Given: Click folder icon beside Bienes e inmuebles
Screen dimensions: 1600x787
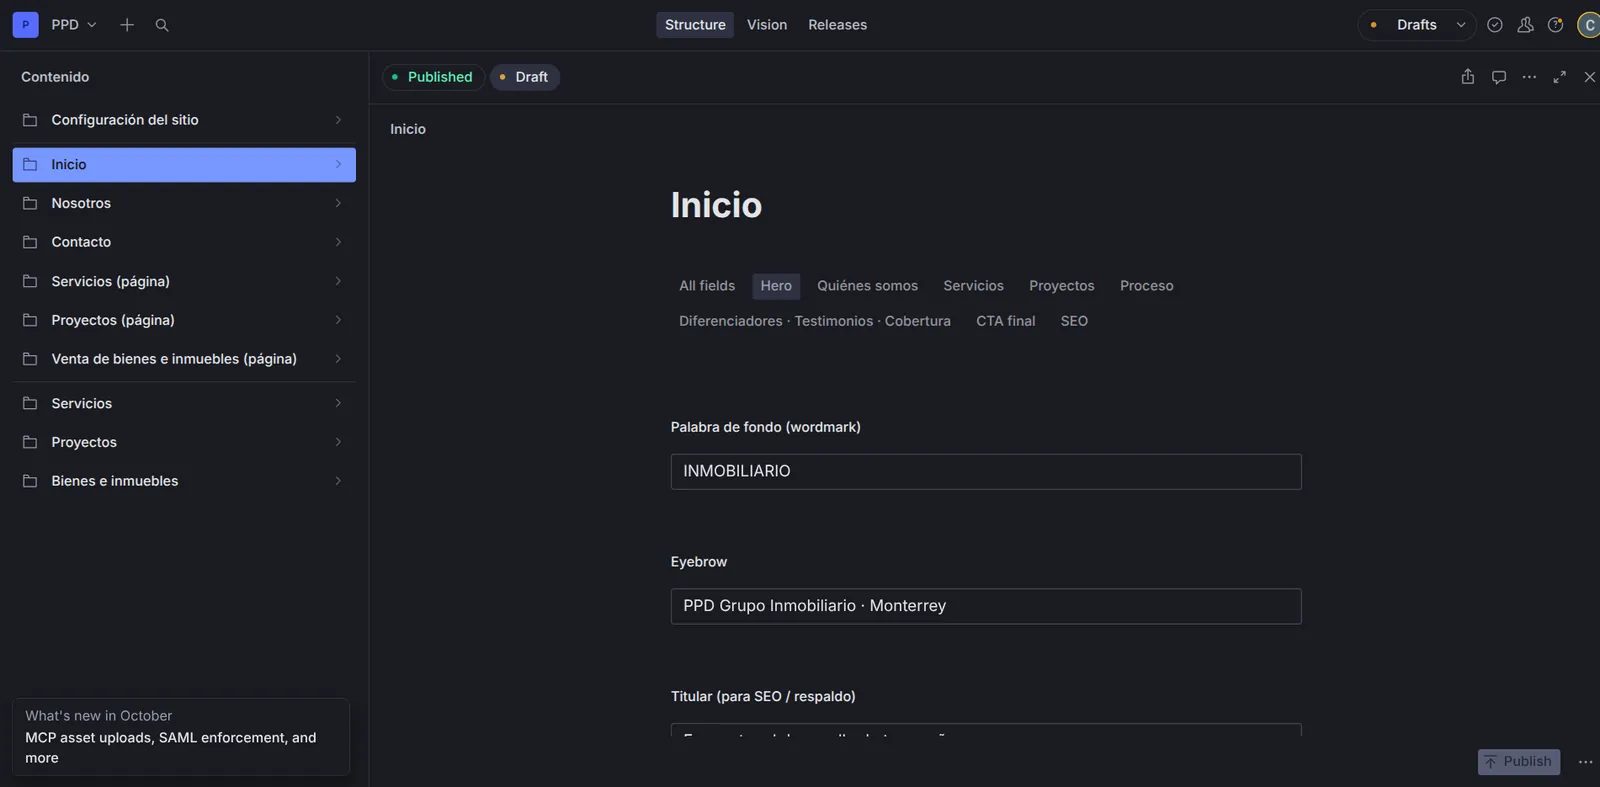Looking at the screenshot, I should [x=30, y=481].
